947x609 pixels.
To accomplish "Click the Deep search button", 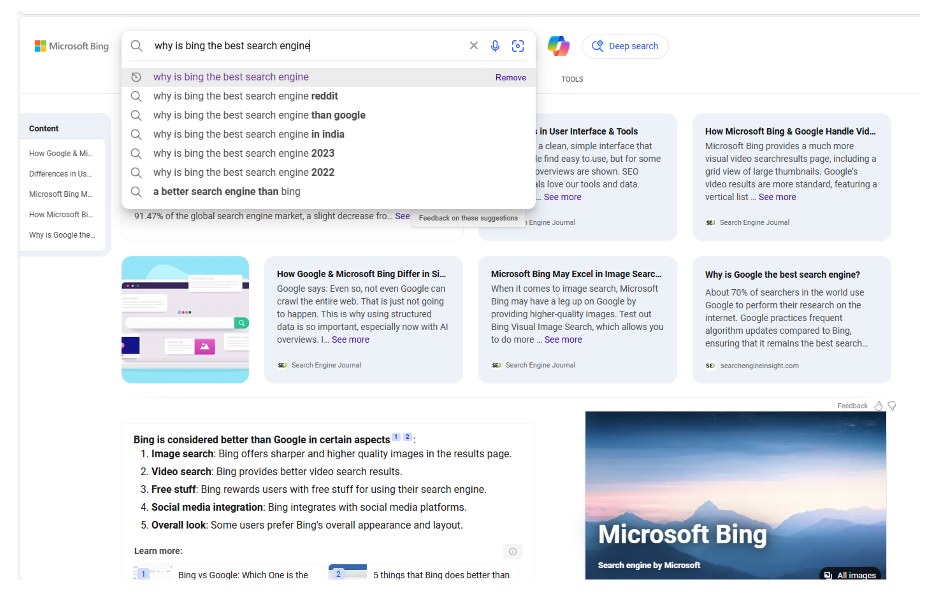I will 625,47.
